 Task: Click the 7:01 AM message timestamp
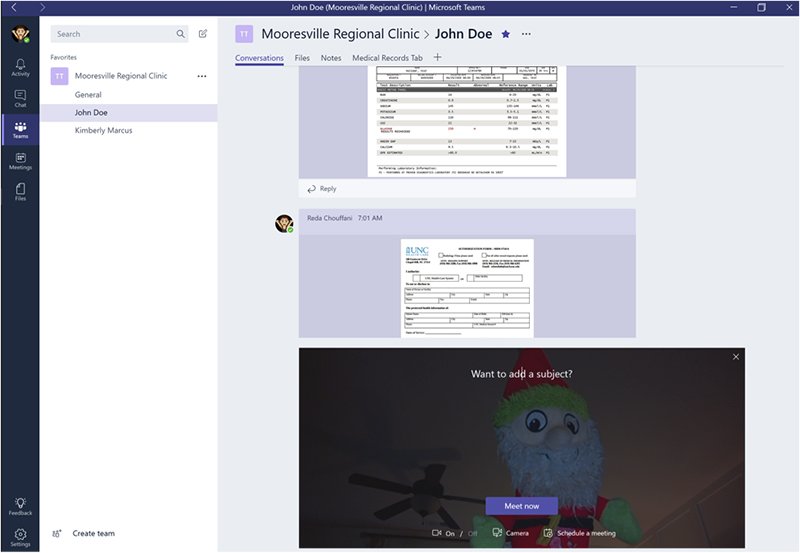coord(370,218)
